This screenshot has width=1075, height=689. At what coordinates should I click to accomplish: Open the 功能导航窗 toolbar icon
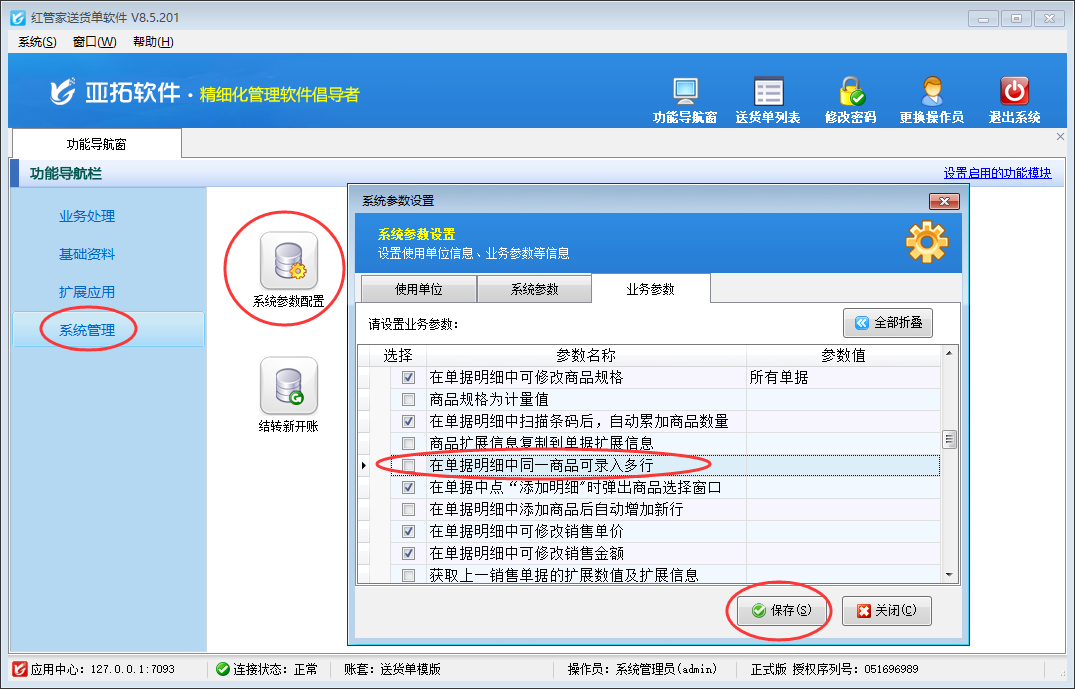[685, 93]
